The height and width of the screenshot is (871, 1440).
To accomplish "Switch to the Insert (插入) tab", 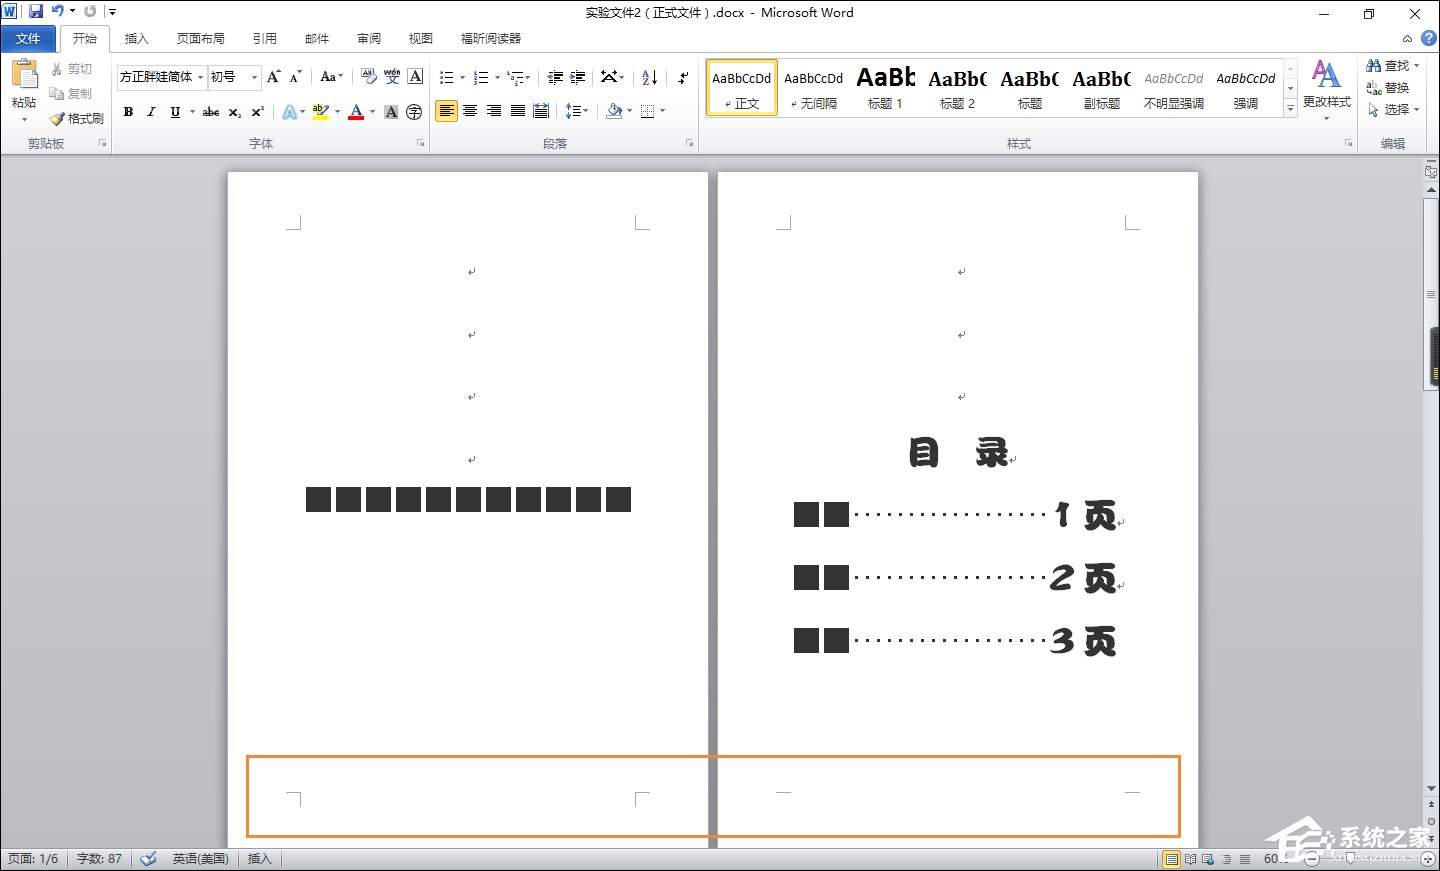I will click(136, 39).
